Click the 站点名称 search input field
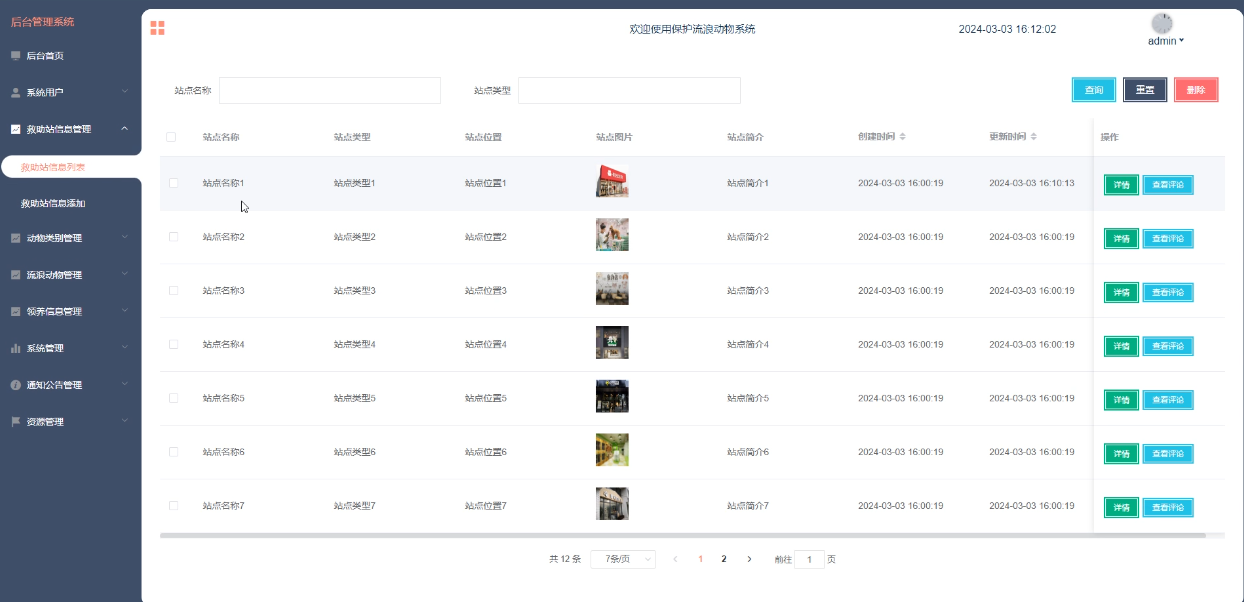1244x602 pixels. pyautogui.click(x=330, y=90)
